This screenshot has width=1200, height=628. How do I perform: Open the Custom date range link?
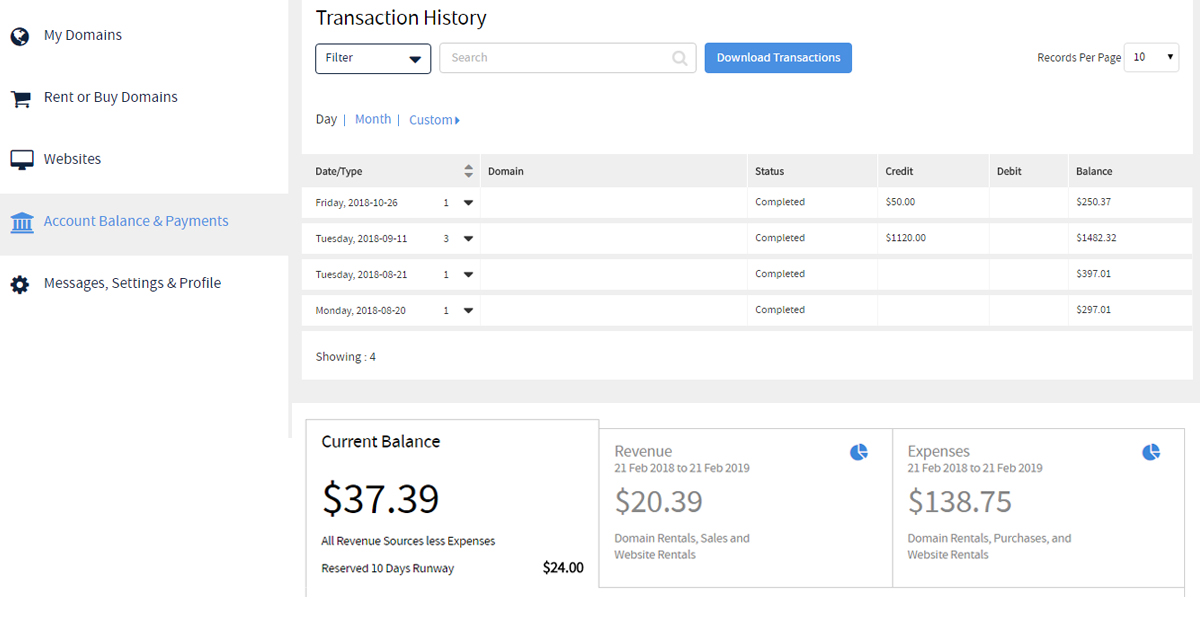pos(434,120)
